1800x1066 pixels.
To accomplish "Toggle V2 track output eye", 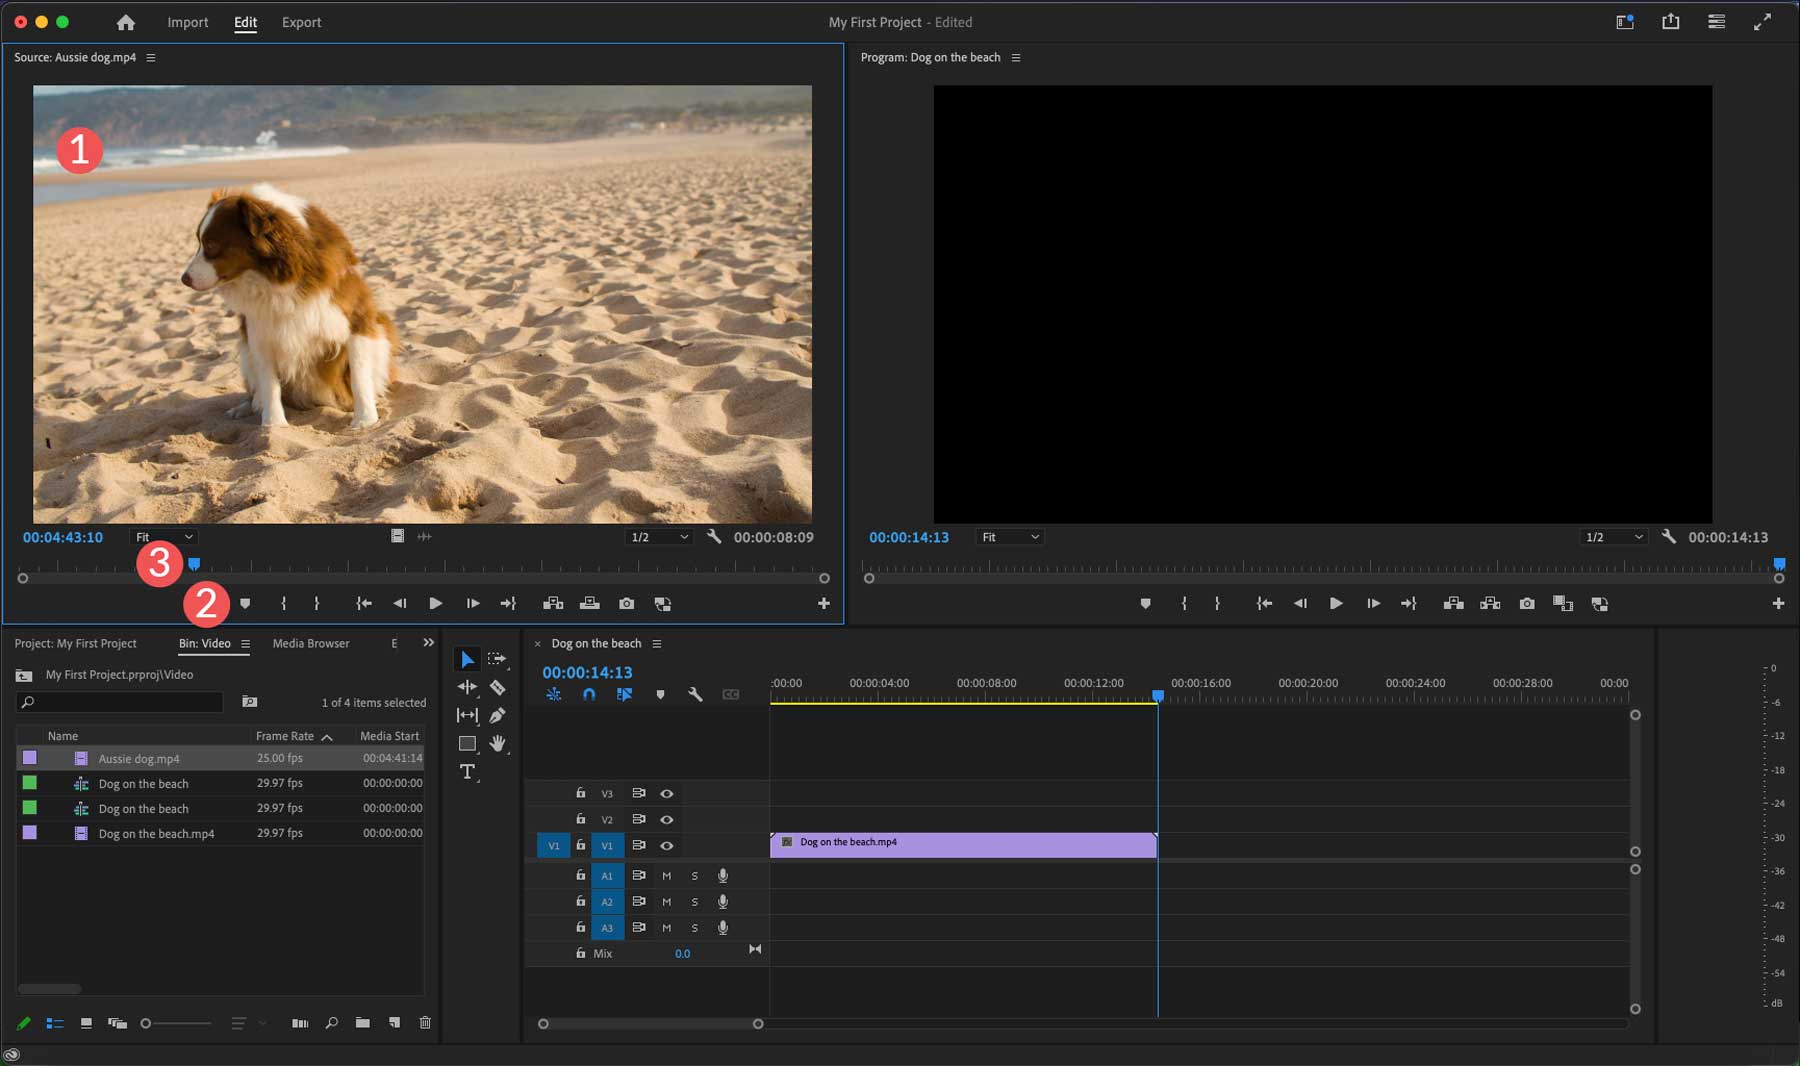I will [667, 820].
